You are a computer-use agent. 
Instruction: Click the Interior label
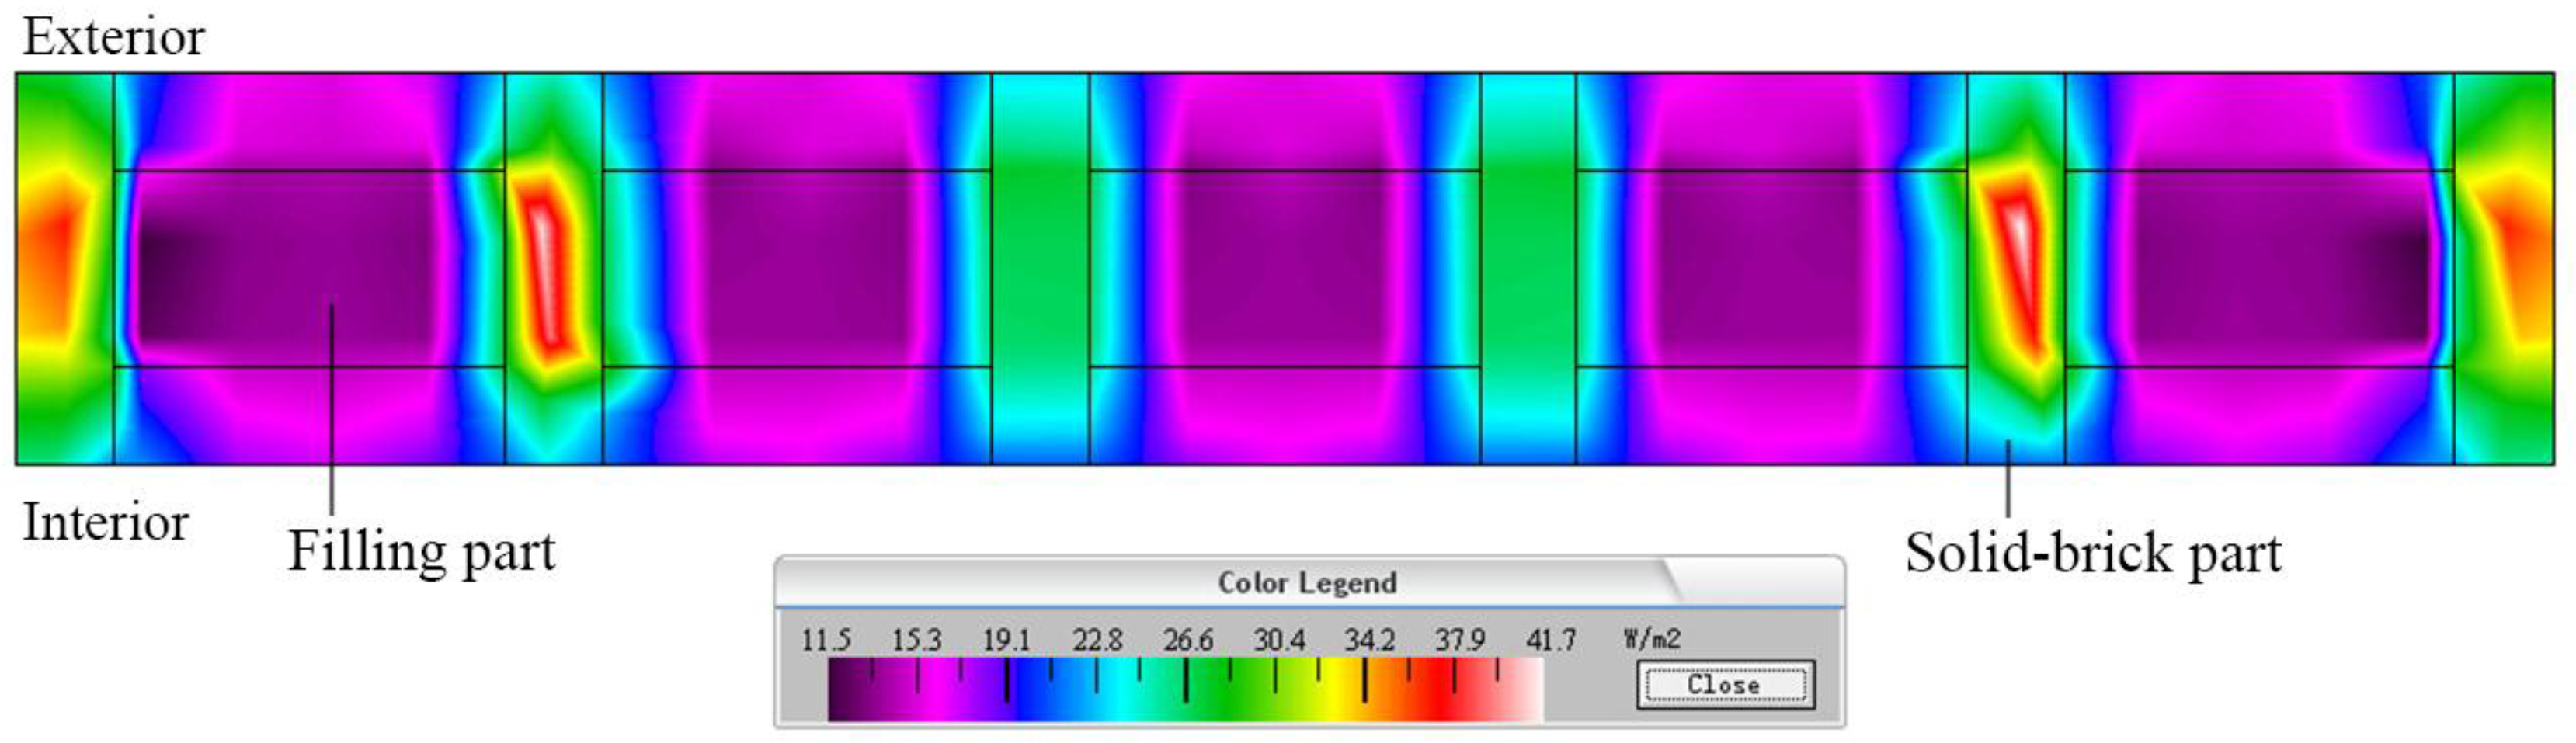[x=106, y=522]
